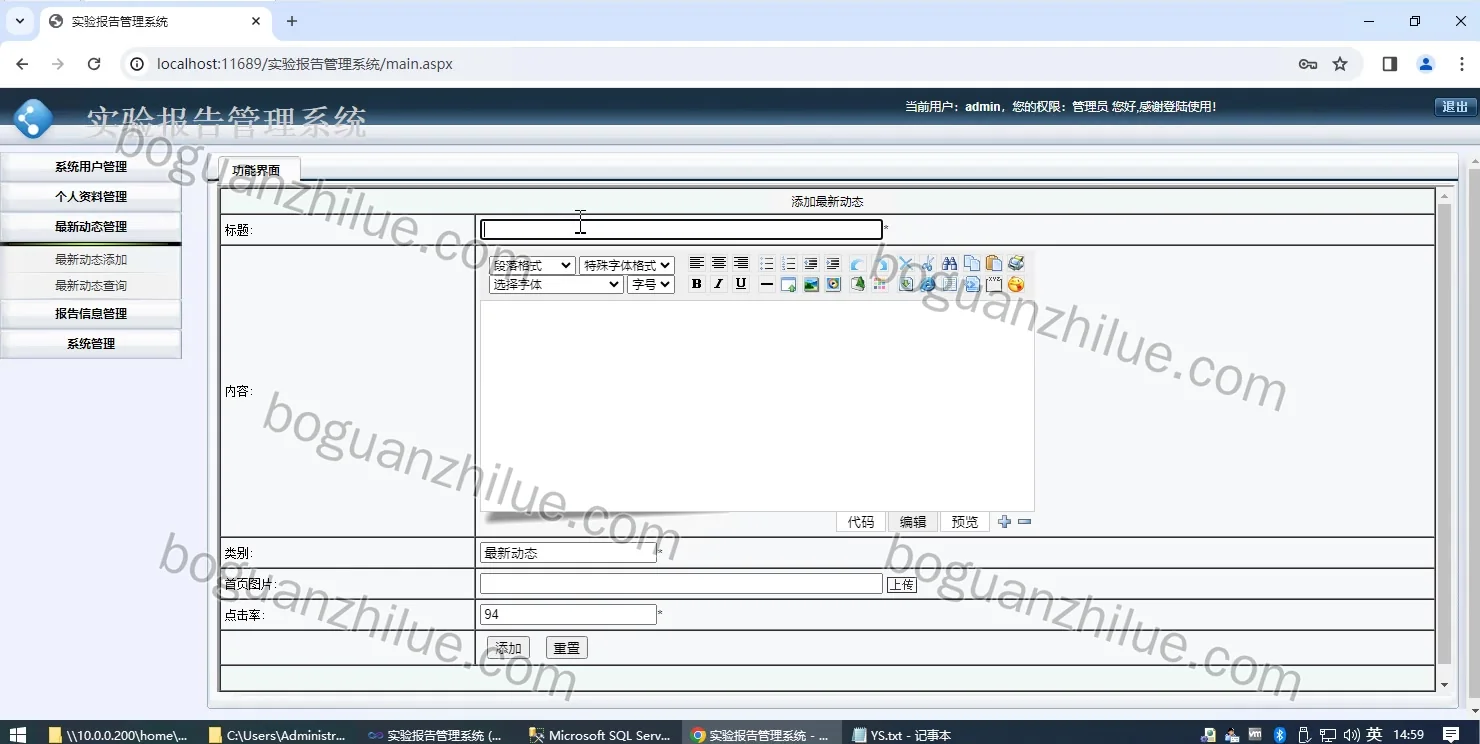Align text left in editor toolbar

coord(697,263)
